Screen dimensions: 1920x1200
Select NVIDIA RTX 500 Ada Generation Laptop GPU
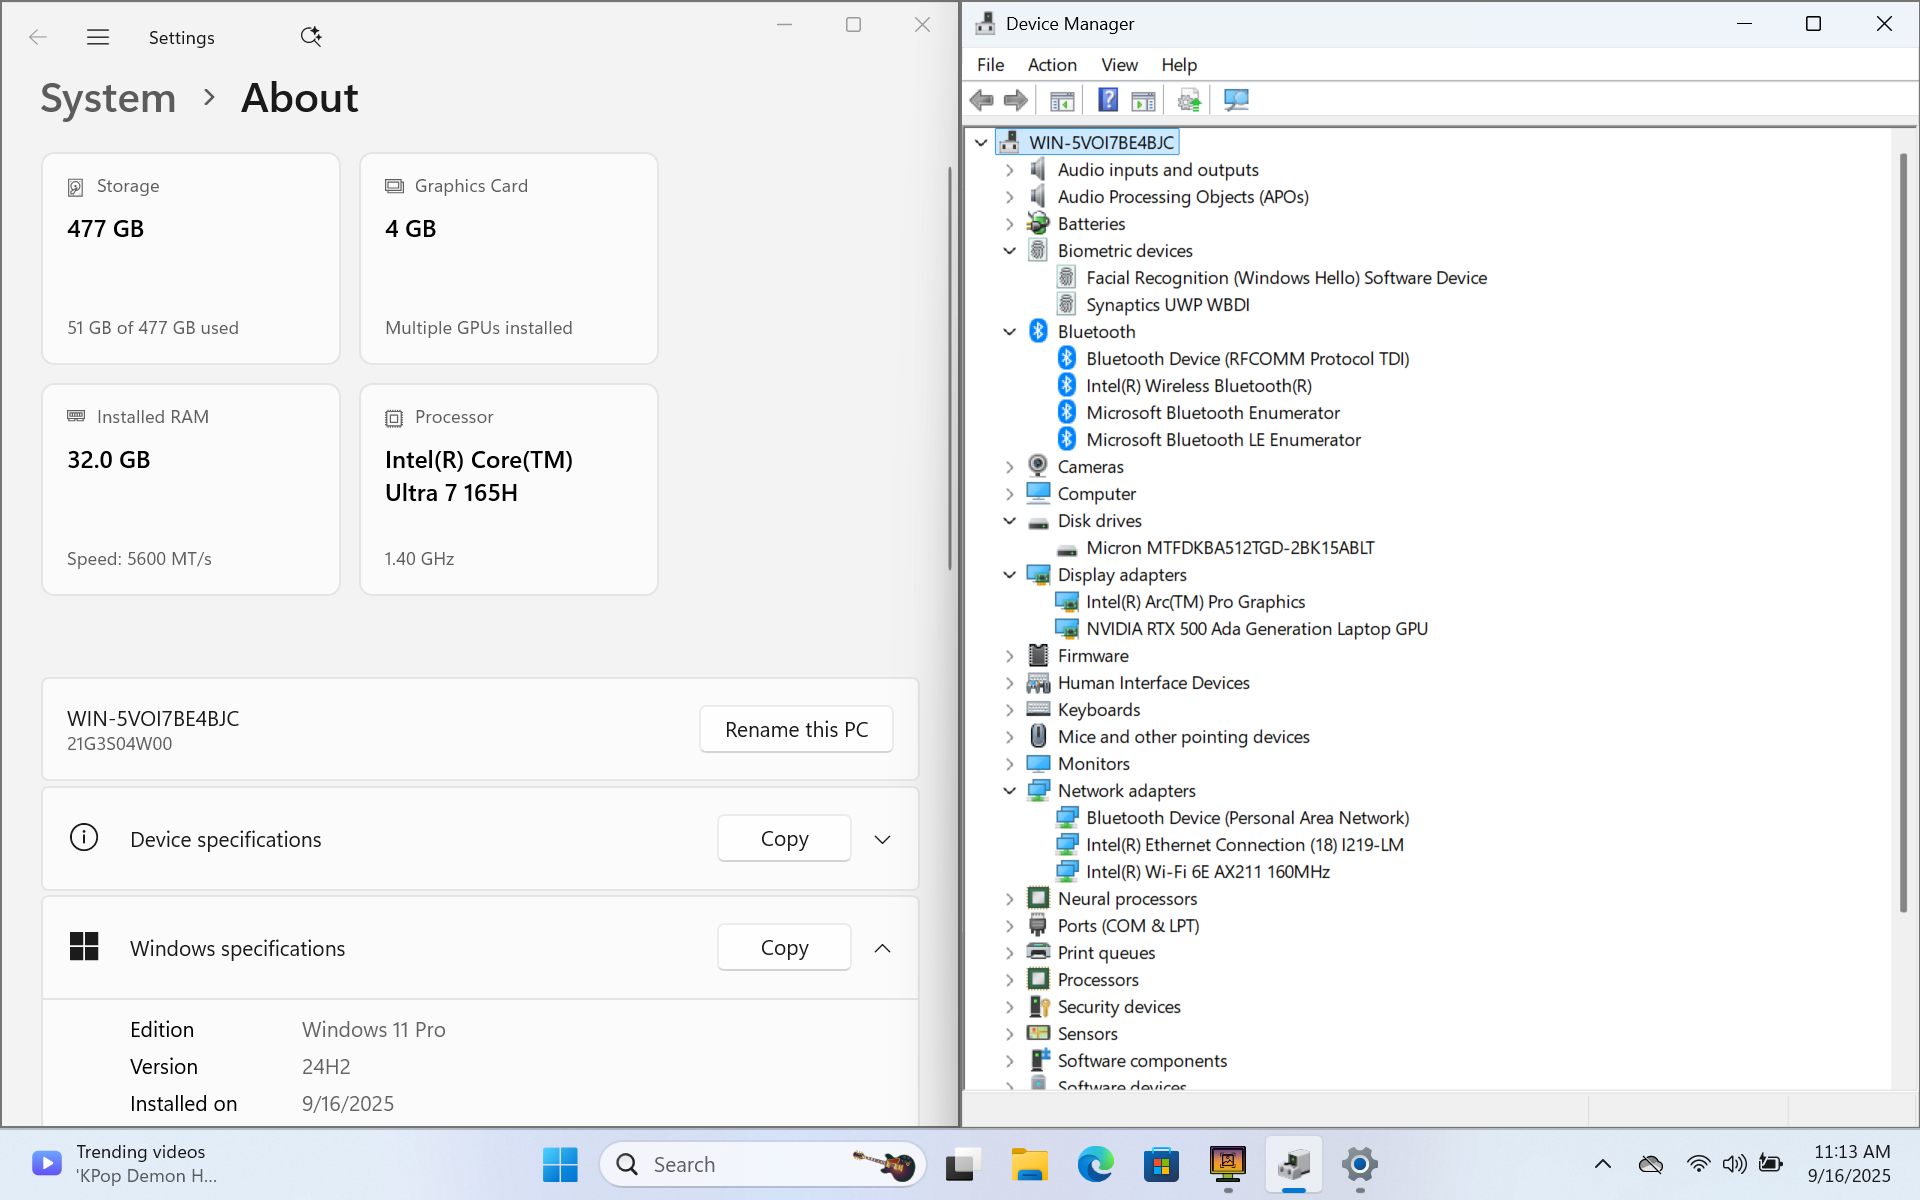point(1256,629)
